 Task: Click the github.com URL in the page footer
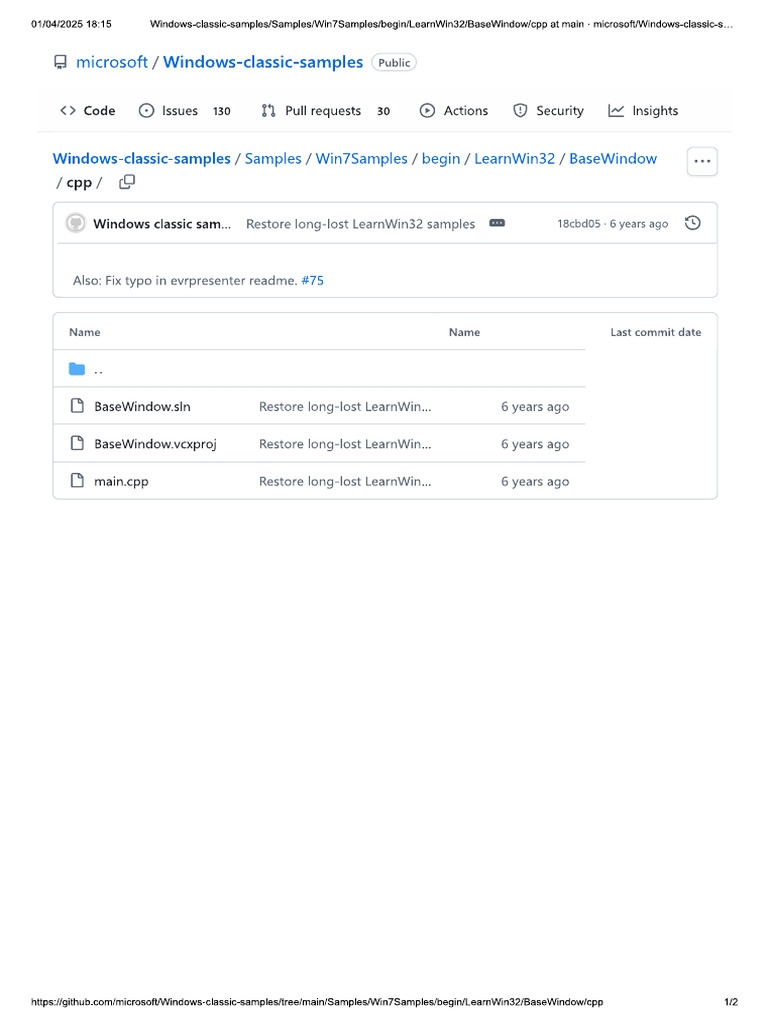[317, 1002]
